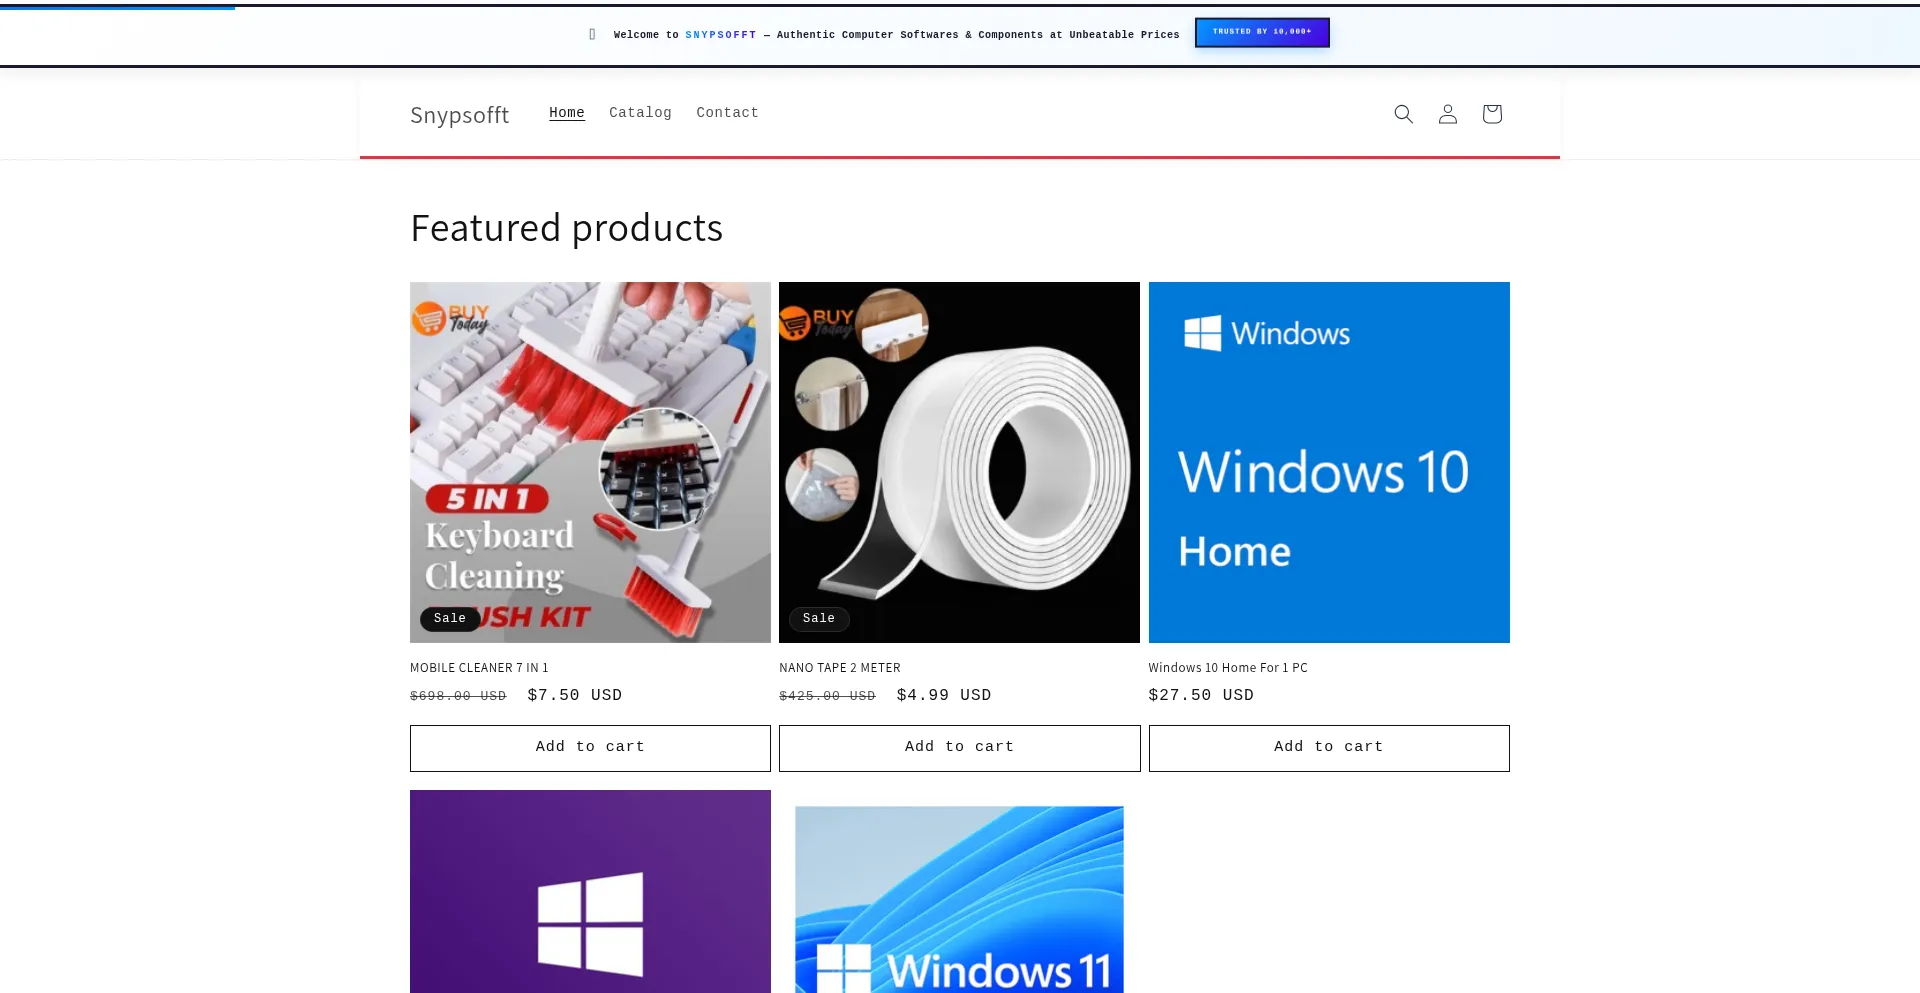Click the SNYPSOFFT link in announcement bar
The image size is (1920, 993).
720,35
